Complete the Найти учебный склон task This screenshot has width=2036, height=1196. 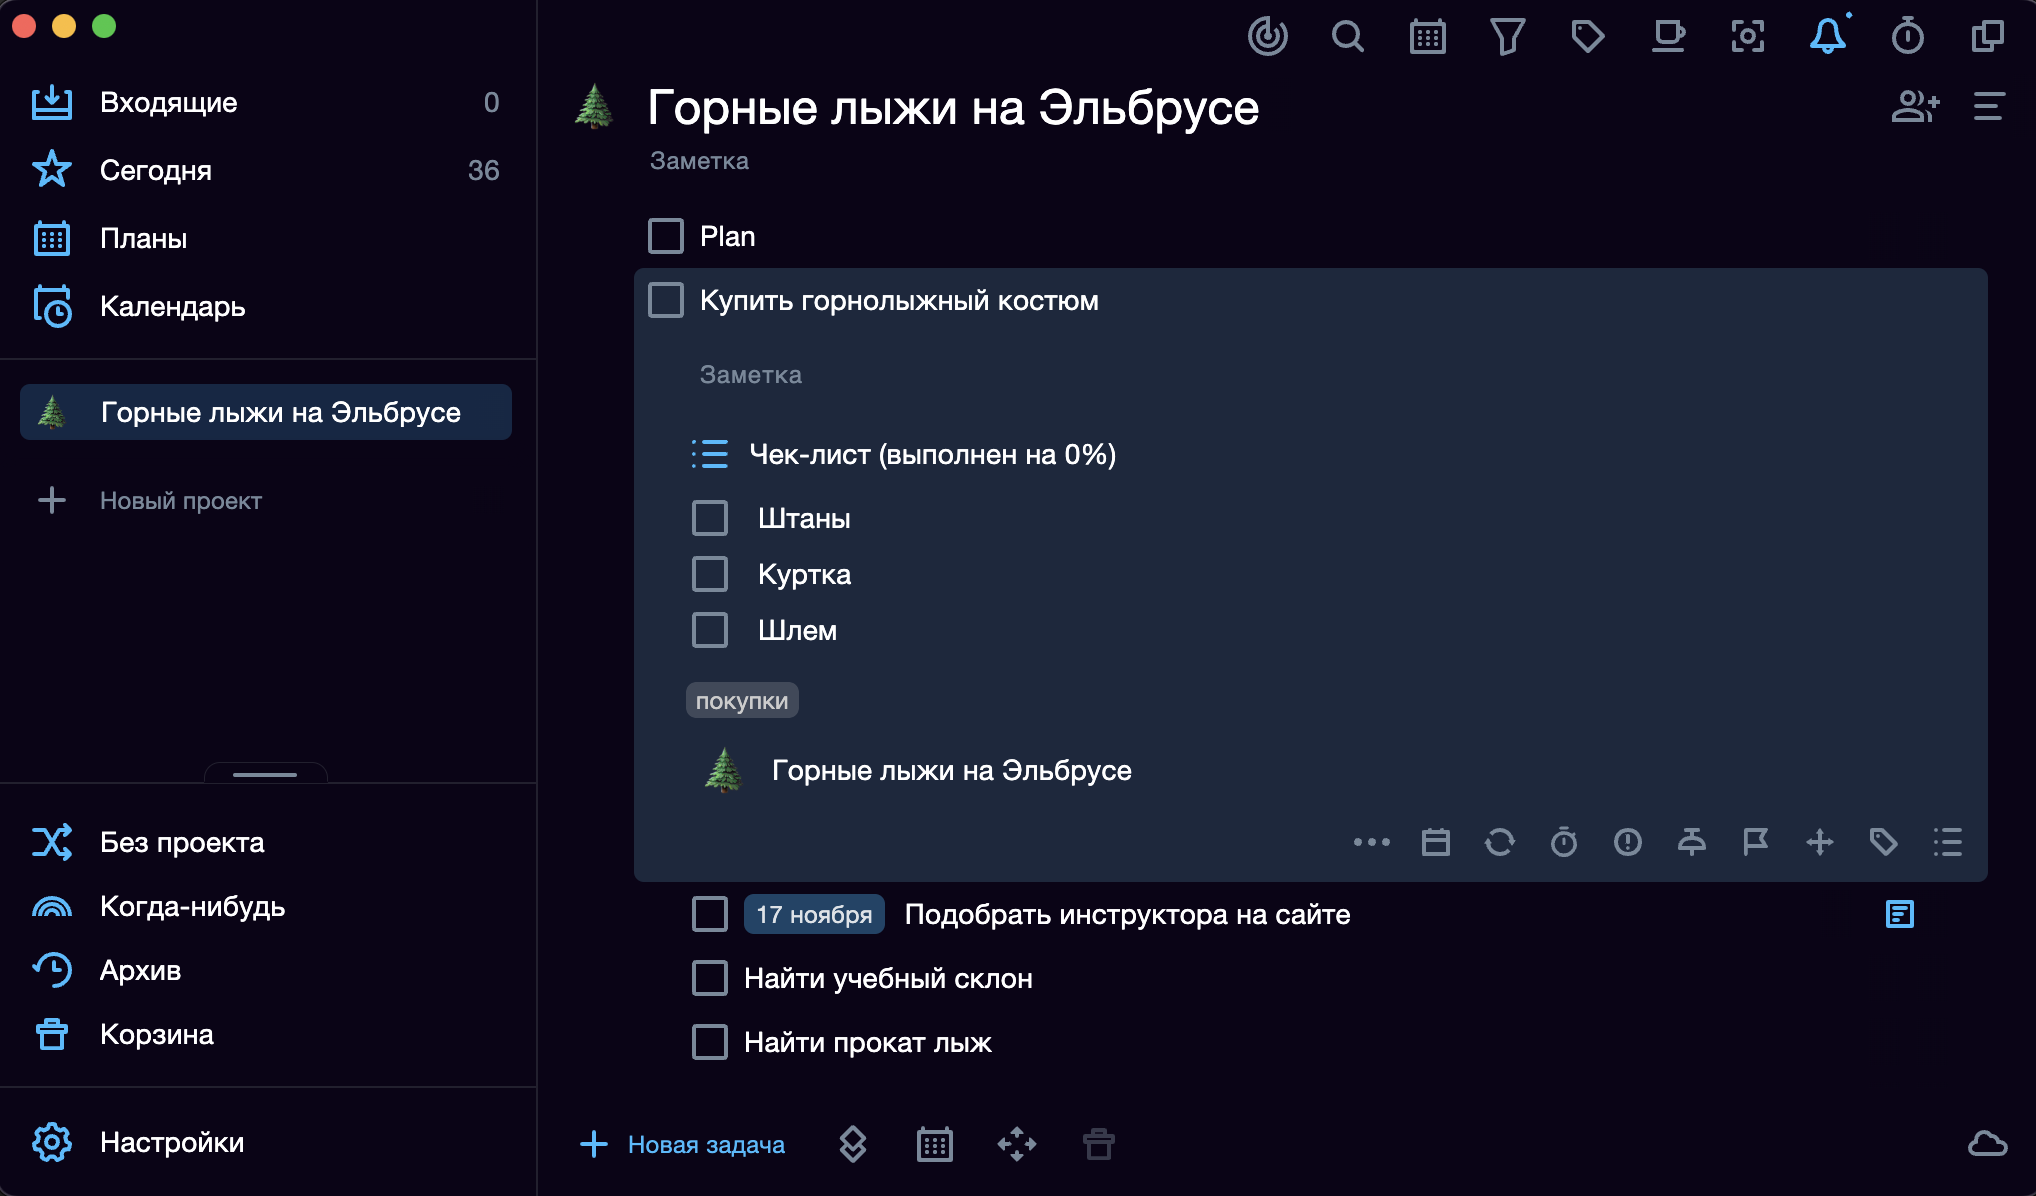click(710, 978)
